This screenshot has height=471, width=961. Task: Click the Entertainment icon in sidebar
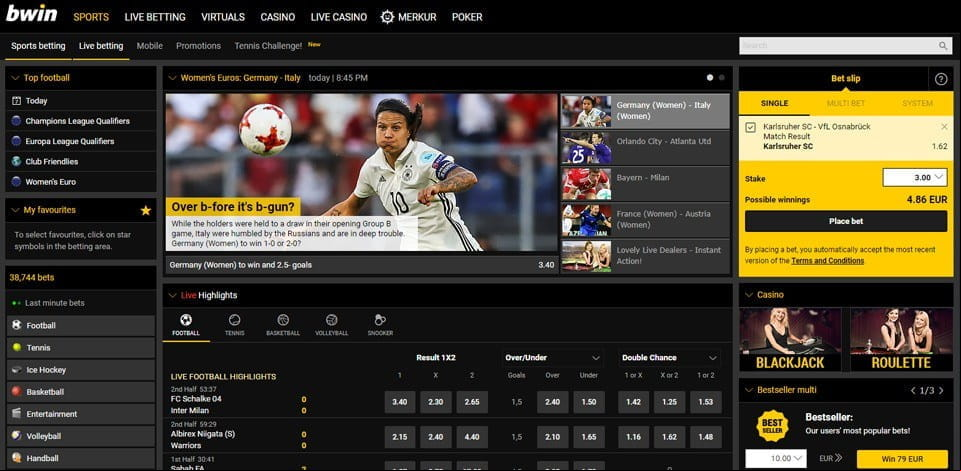click(x=17, y=414)
